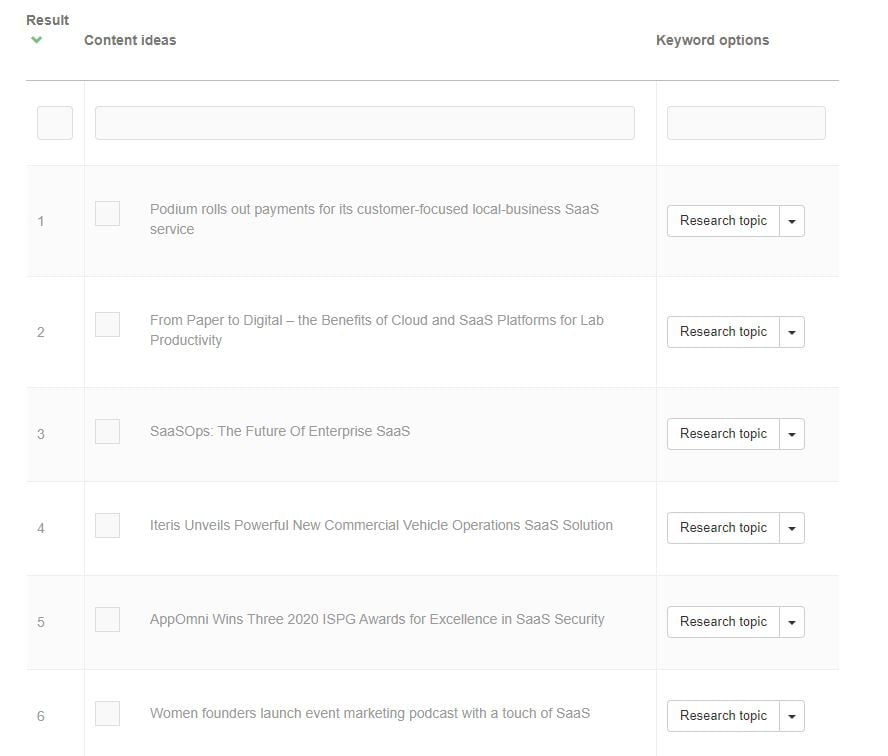Open dropdown arrow in Women founders row

coord(792,716)
